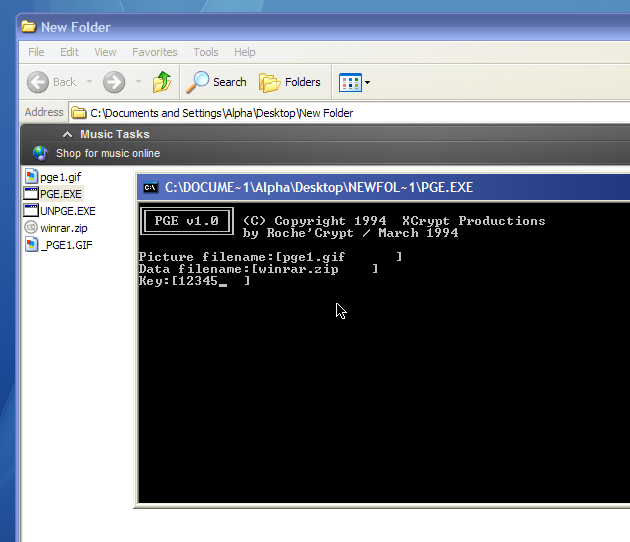The height and width of the screenshot is (542, 630).
Task: Open the Help menu
Action: (x=245, y=52)
